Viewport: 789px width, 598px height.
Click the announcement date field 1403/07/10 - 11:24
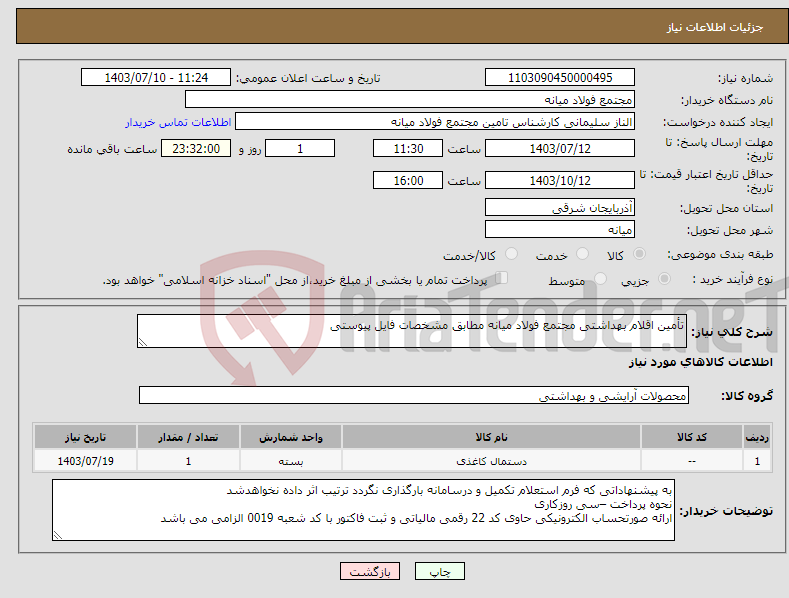[x=156, y=78]
